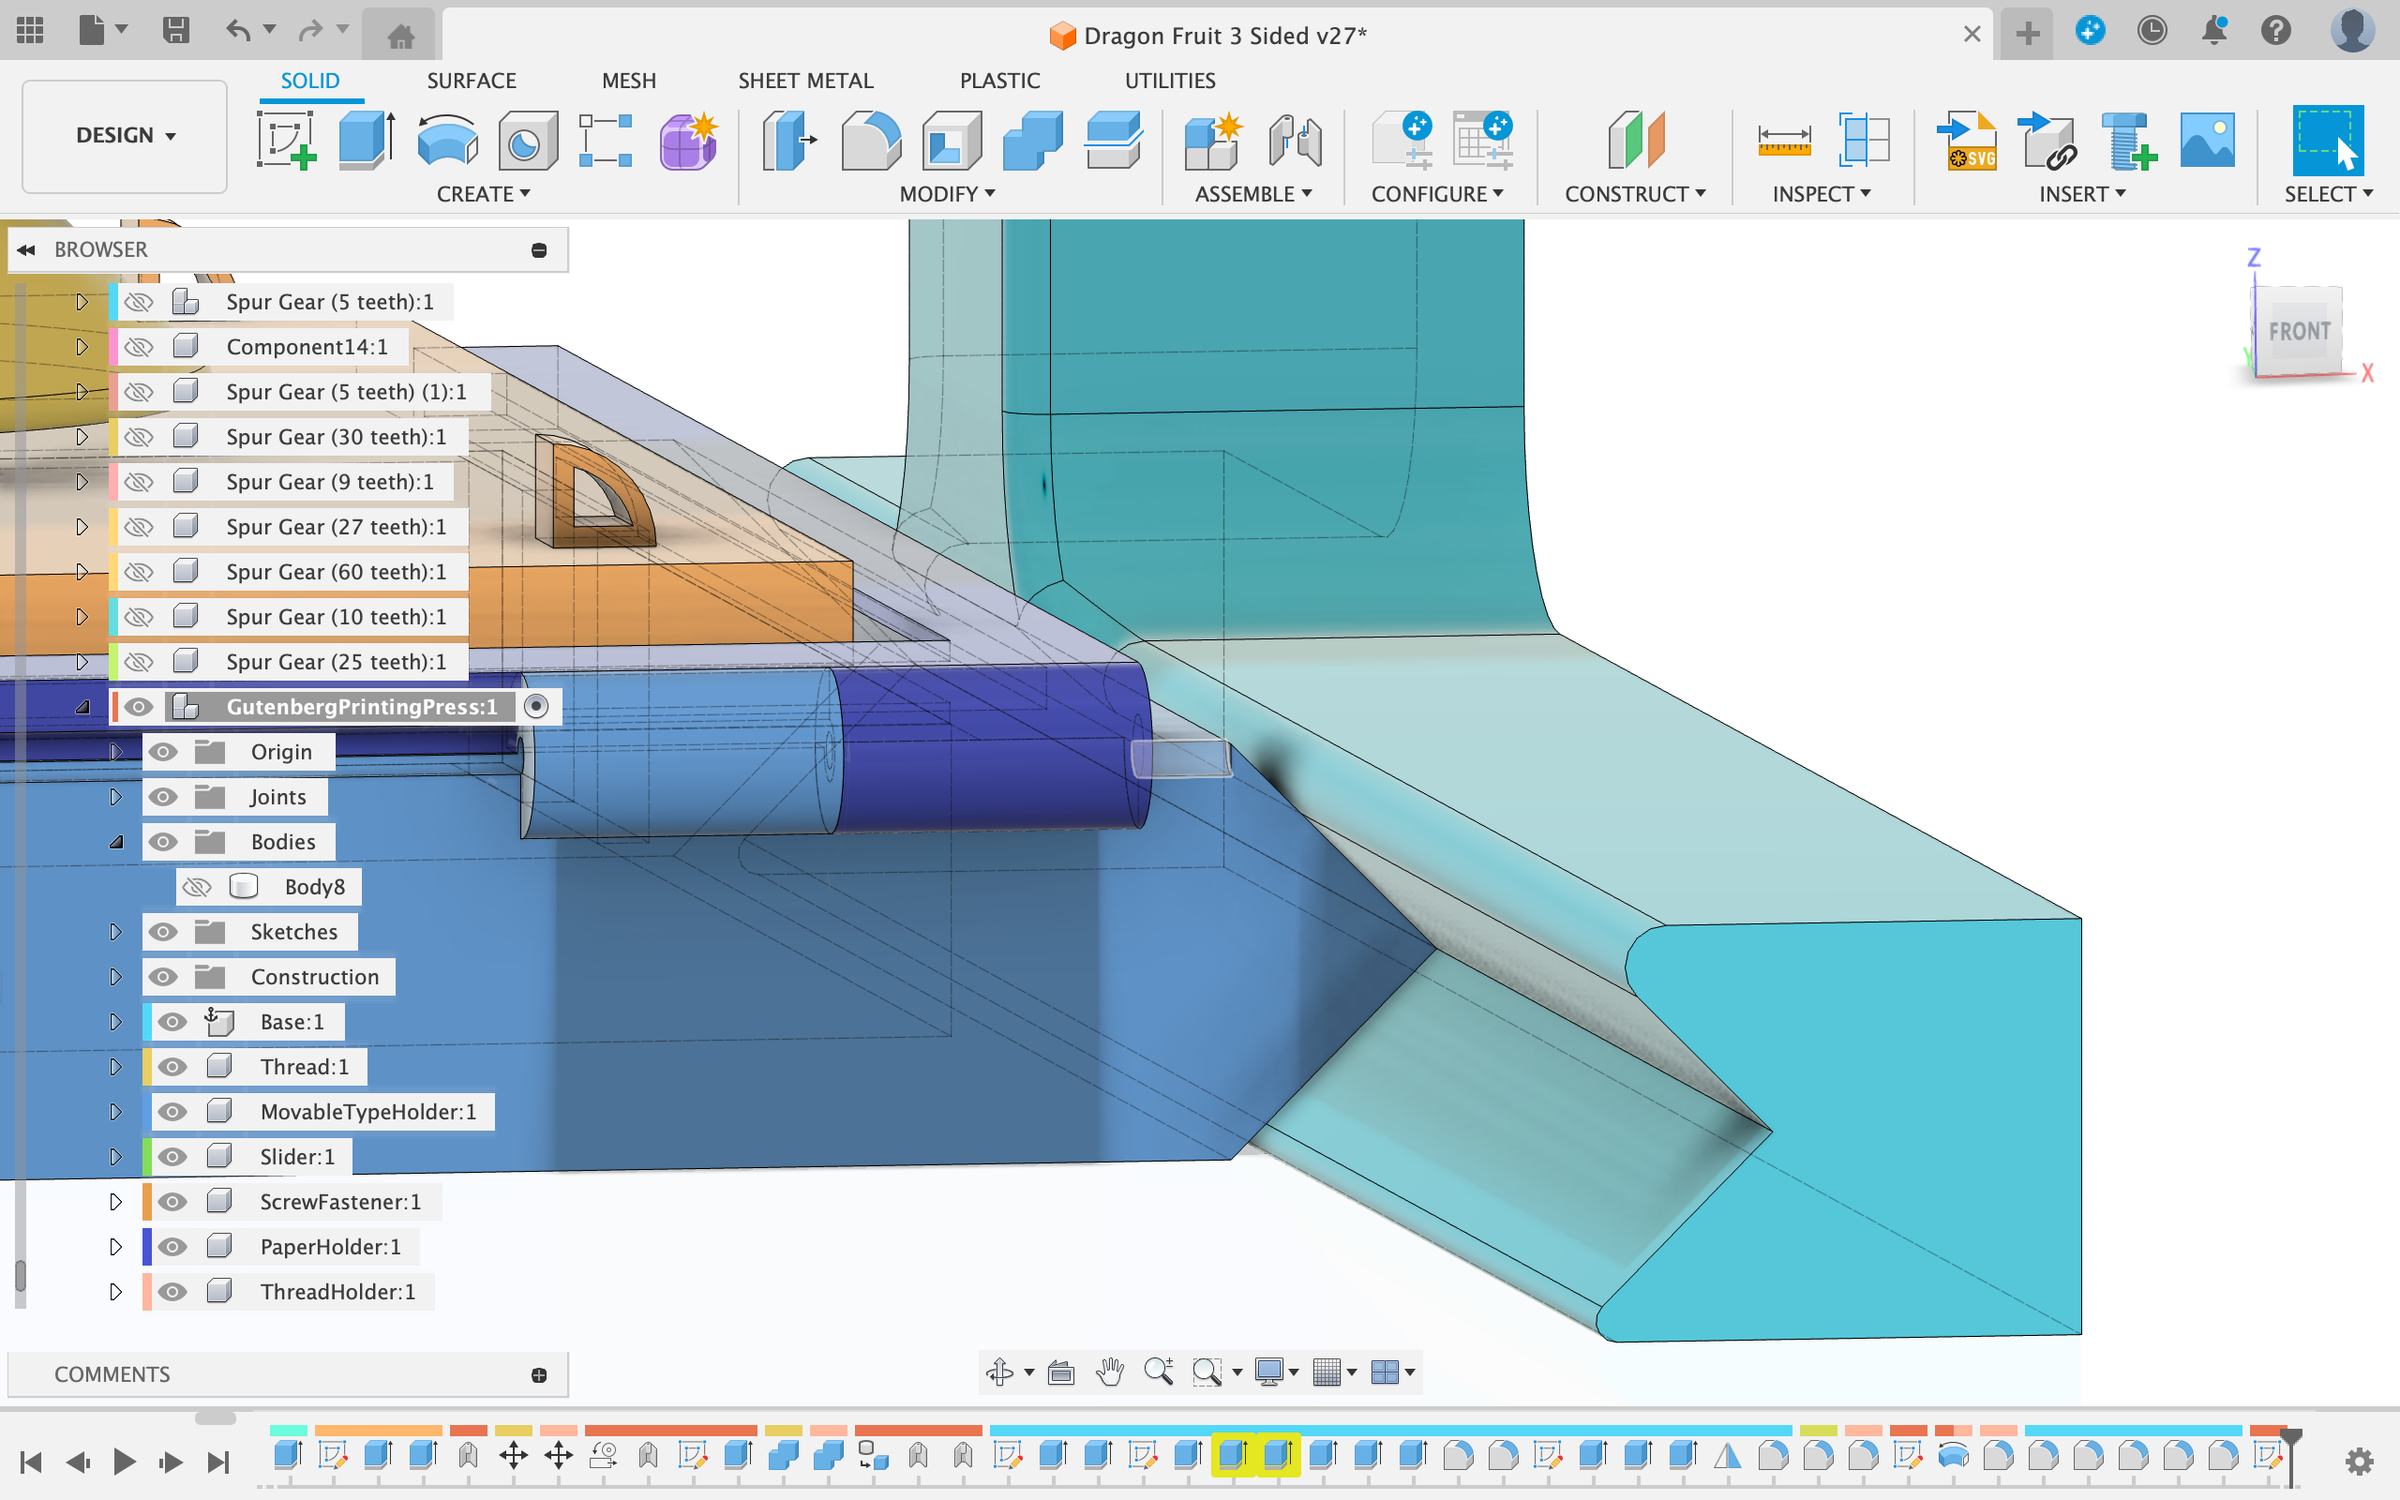Toggle visibility of Sketches folder
Image resolution: width=2400 pixels, height=1500 pixels.
pos(163,932)
